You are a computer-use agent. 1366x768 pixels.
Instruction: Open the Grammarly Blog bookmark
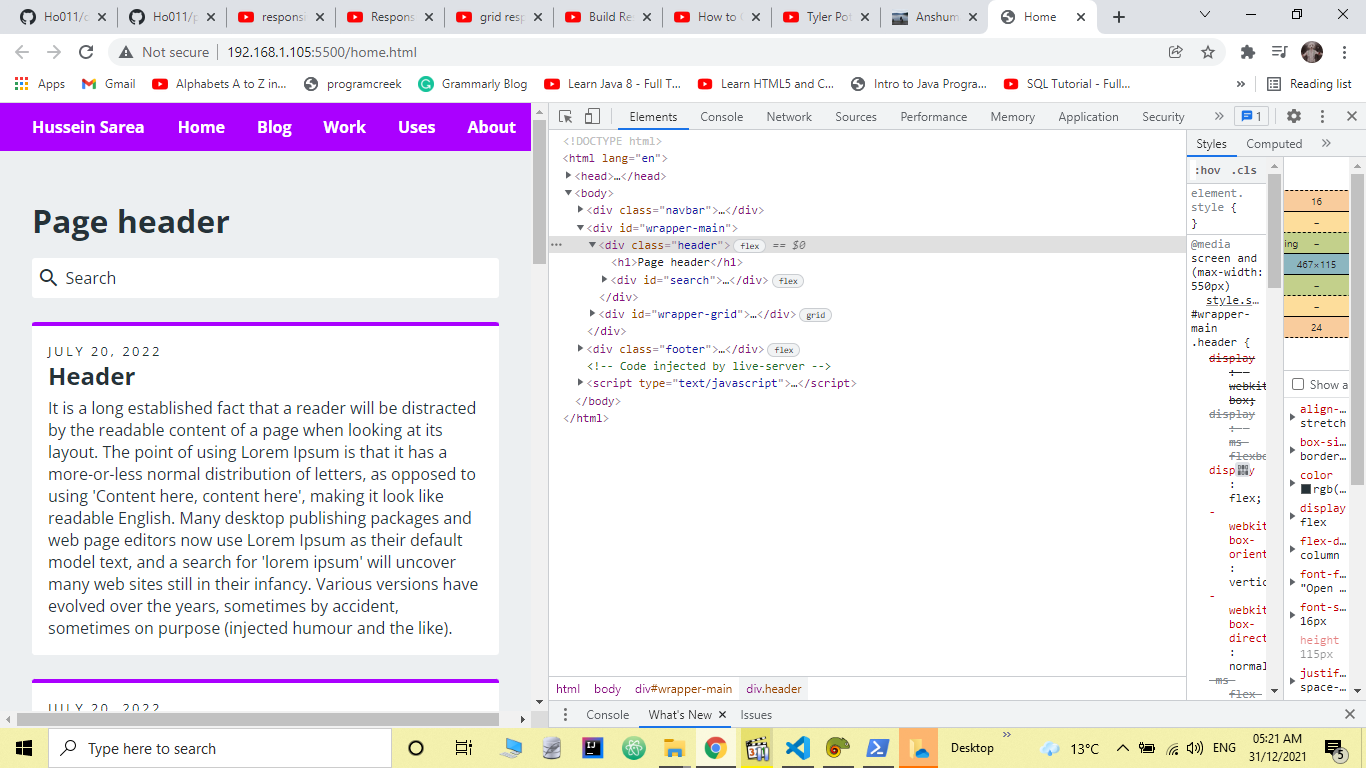pos(473,84)
